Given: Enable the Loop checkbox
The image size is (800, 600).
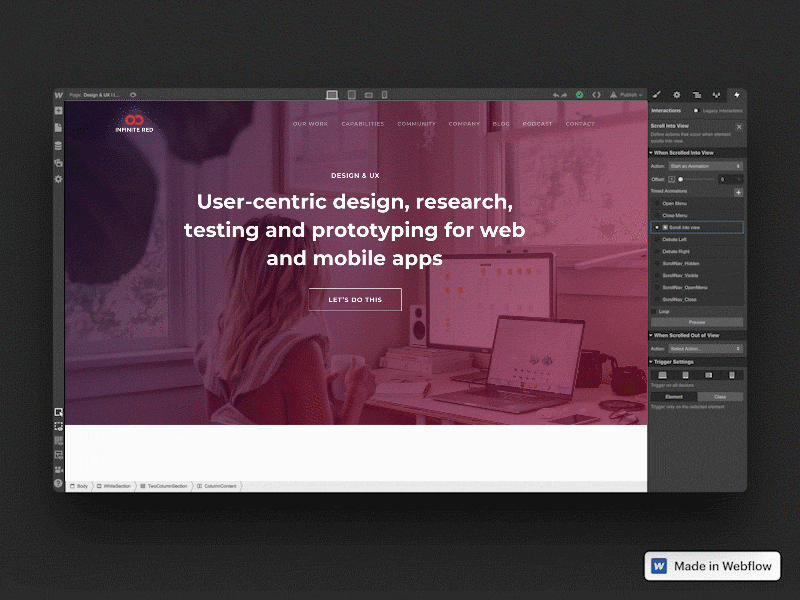Looking at the screenshot, I should [655, 309].
